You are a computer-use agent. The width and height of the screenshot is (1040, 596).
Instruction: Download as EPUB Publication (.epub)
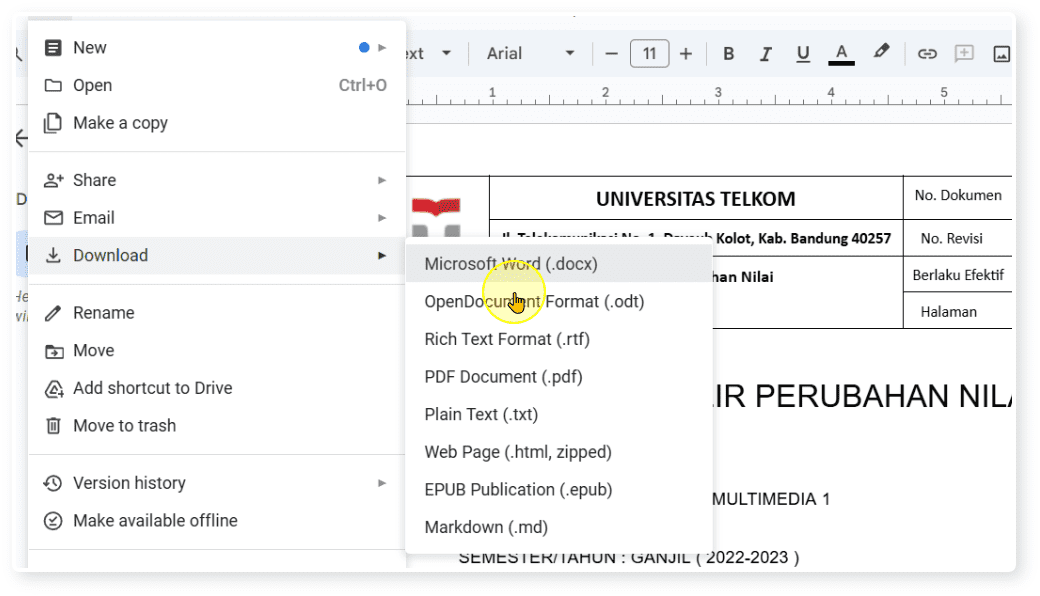(558, 489)
